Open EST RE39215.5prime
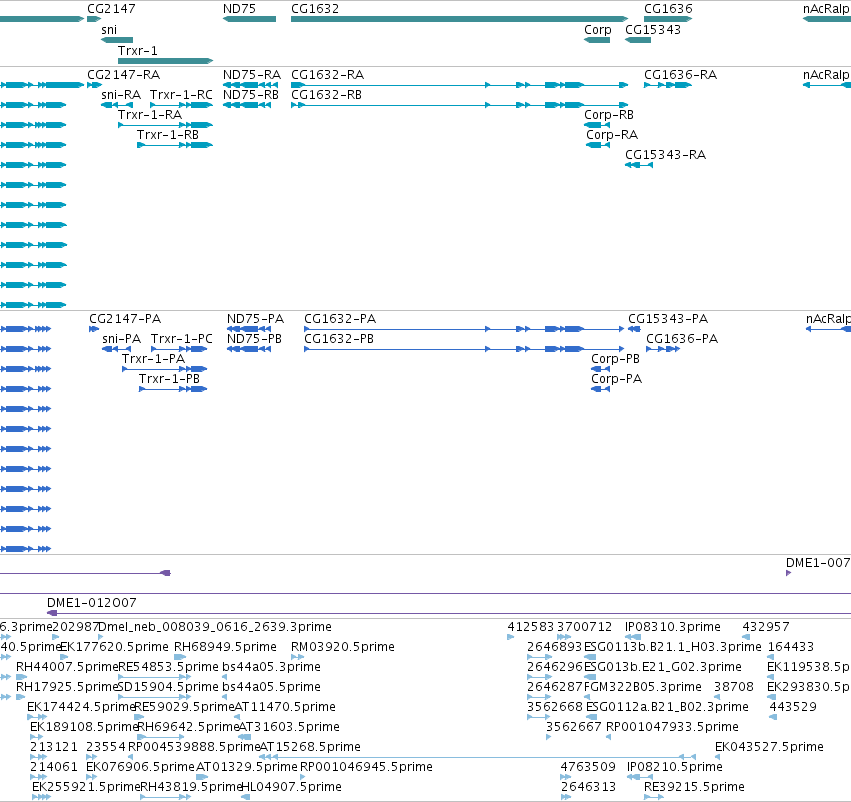This screenshot has width=851, height=802. (x=694, y=787)
